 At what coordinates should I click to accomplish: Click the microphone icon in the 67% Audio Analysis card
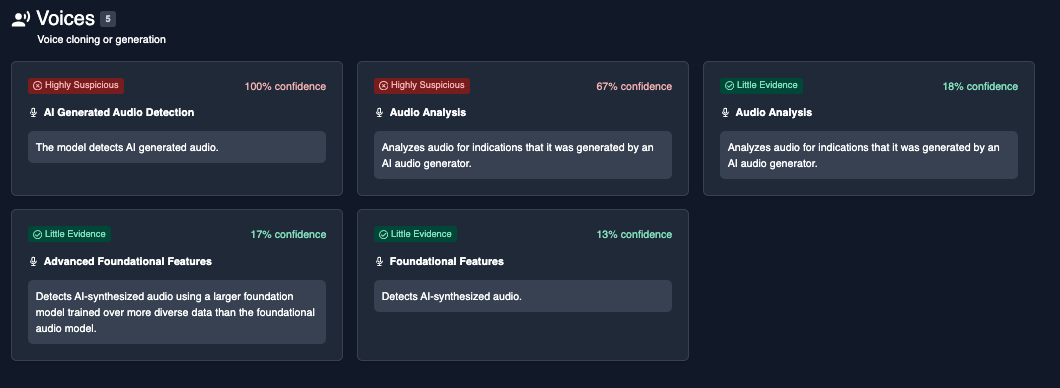coord(379,113)
